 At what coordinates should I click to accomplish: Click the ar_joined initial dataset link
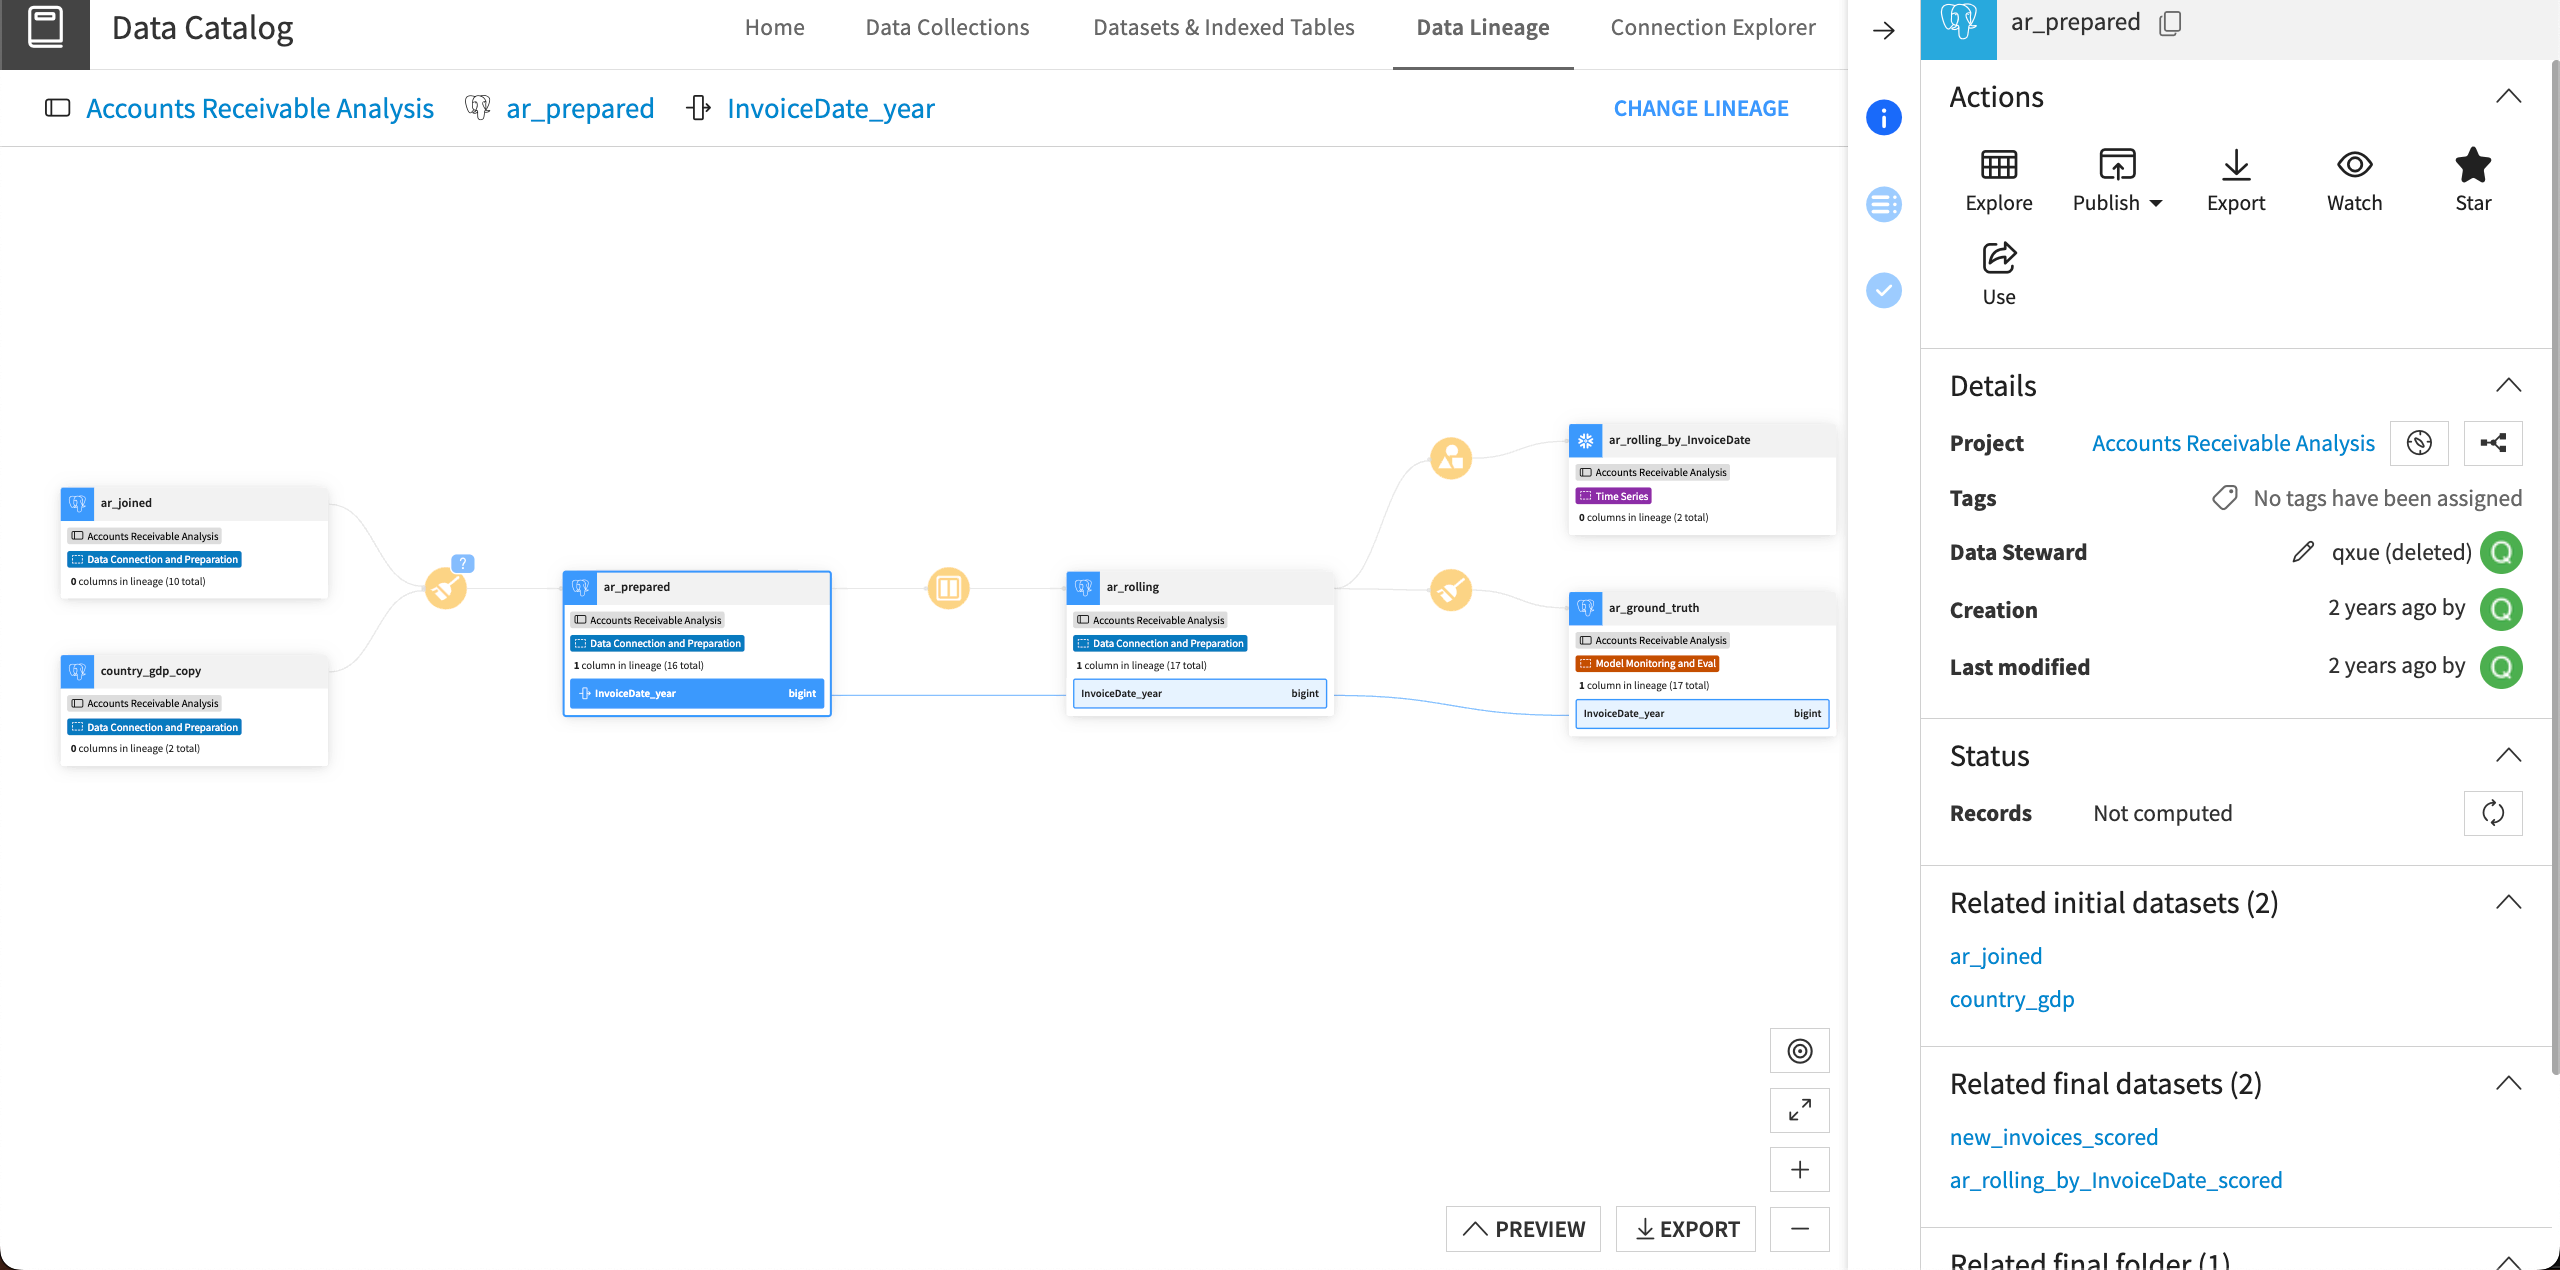point(1995,953)
